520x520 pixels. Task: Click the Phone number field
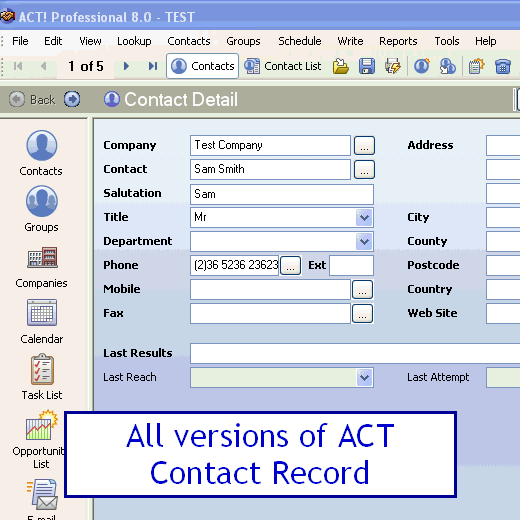[x=234, y=265]
